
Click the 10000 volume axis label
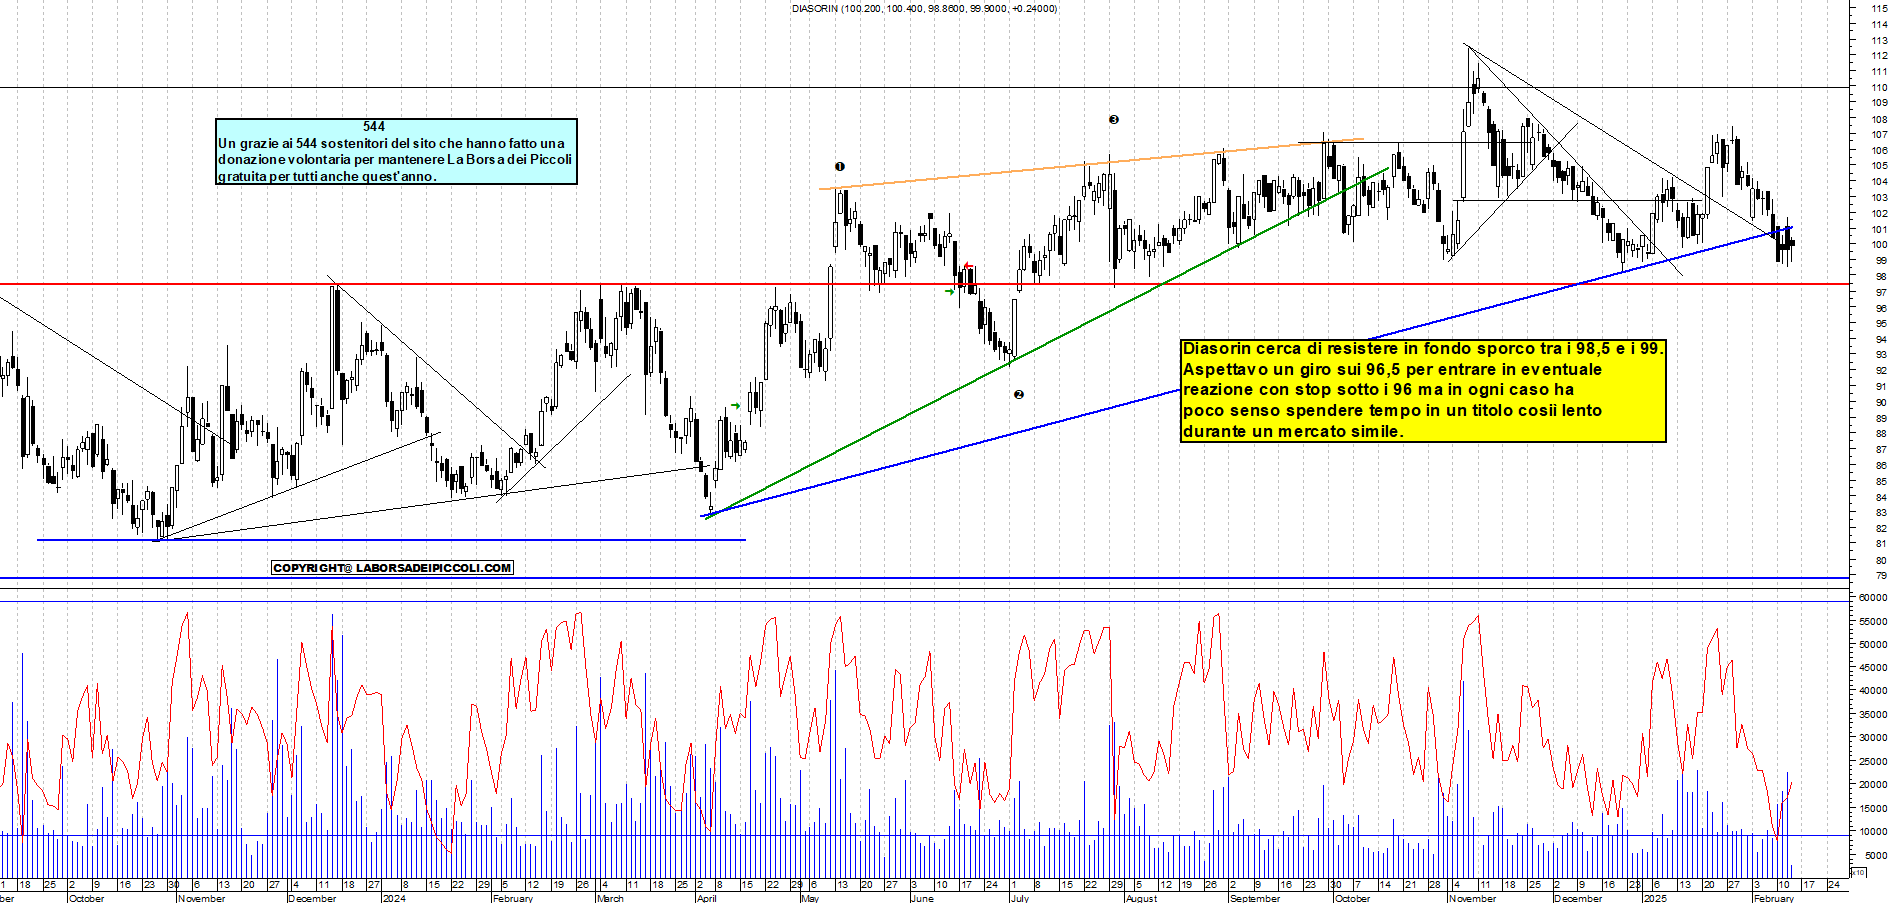[x=1873, y=832]
